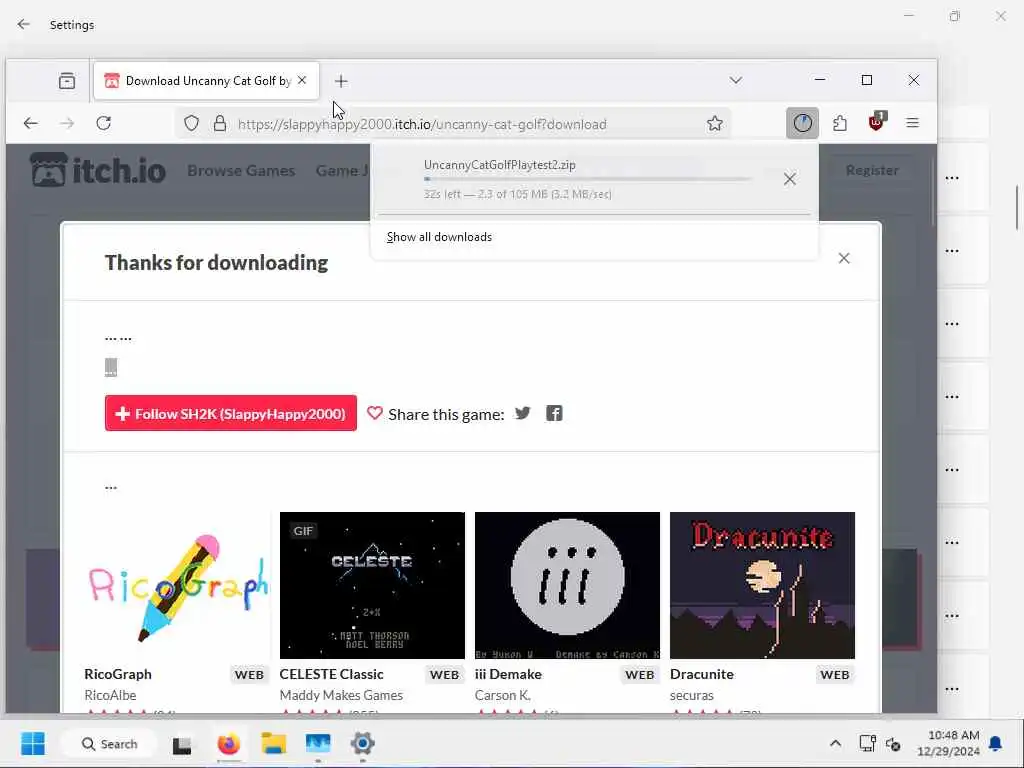This screenshot has height=768, width=1024.
Task: Share this game on Facebook
Action: point(554,413)
